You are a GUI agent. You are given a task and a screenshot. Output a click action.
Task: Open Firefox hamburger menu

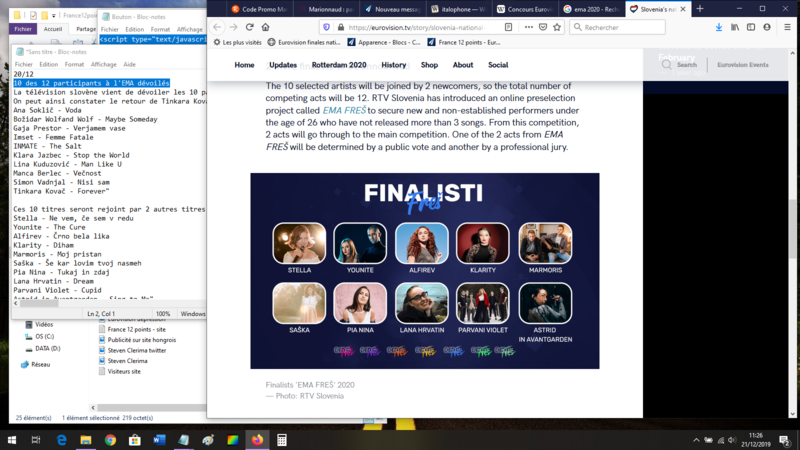click(787, 27)
